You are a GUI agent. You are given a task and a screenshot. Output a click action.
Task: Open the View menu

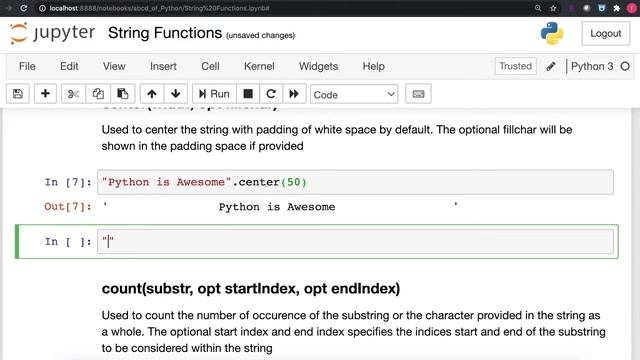(114, 66)
